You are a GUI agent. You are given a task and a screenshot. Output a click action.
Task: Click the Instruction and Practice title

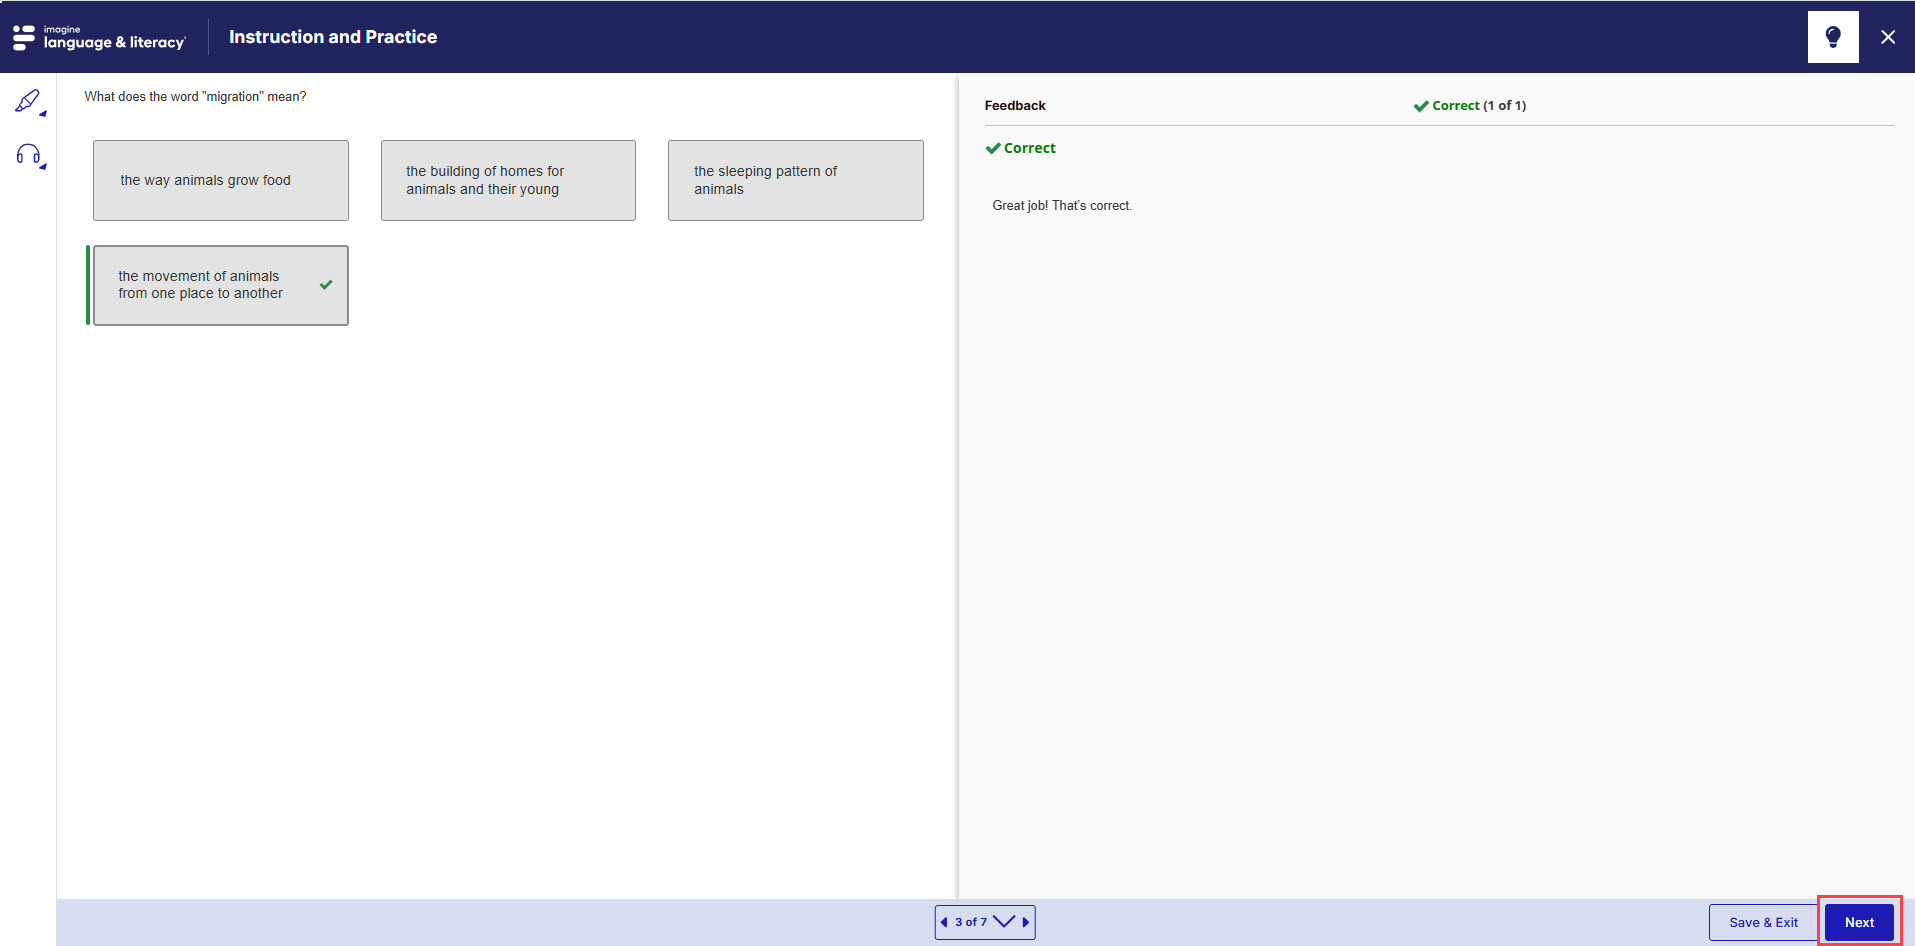(333, 37)
